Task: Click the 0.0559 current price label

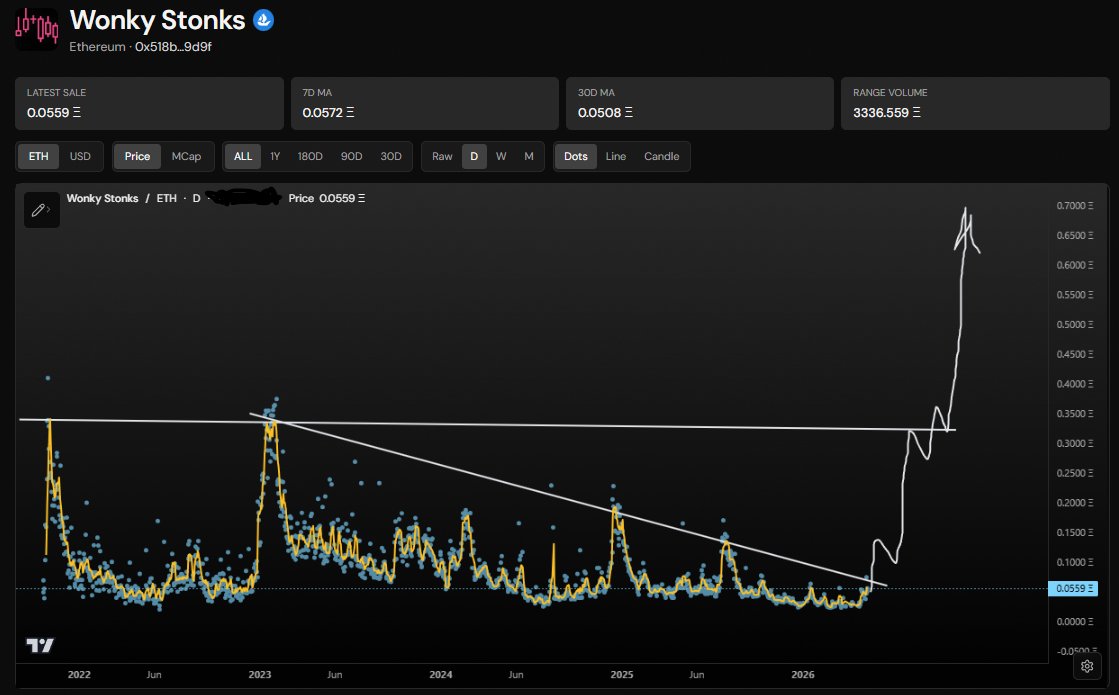Action: point(1072,589)
